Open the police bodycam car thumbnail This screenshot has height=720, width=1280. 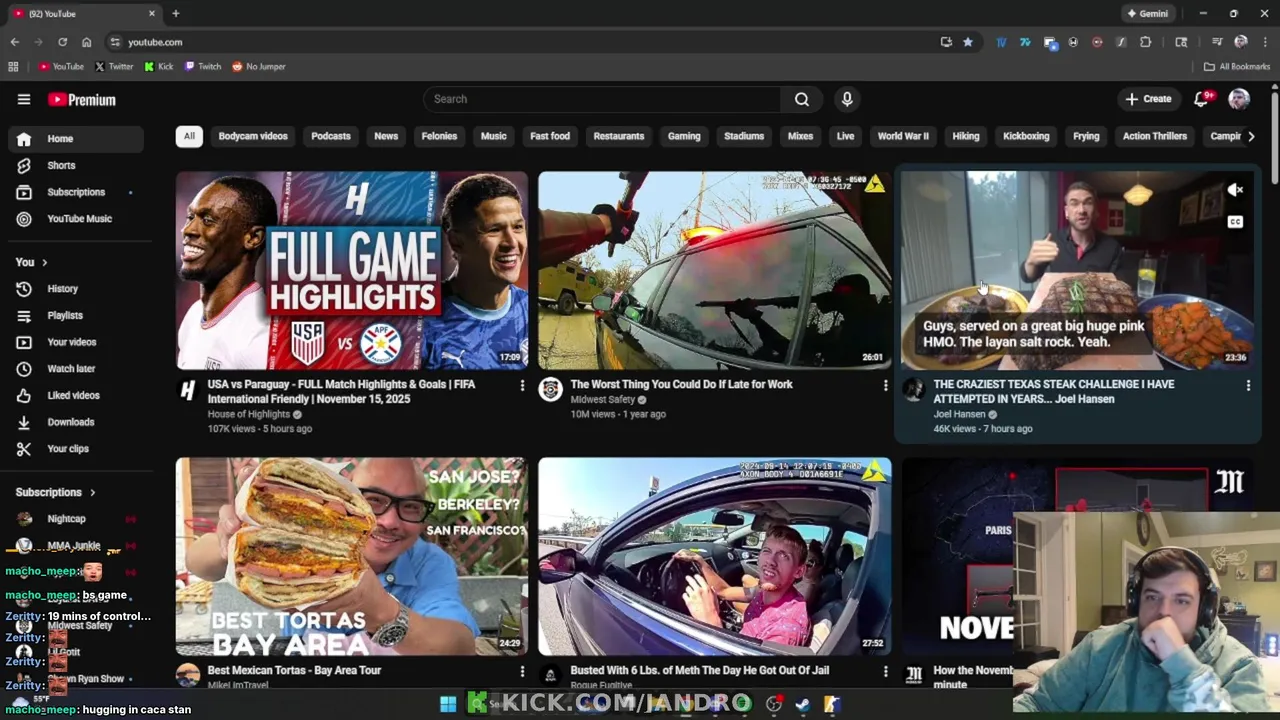pos(714,270)
